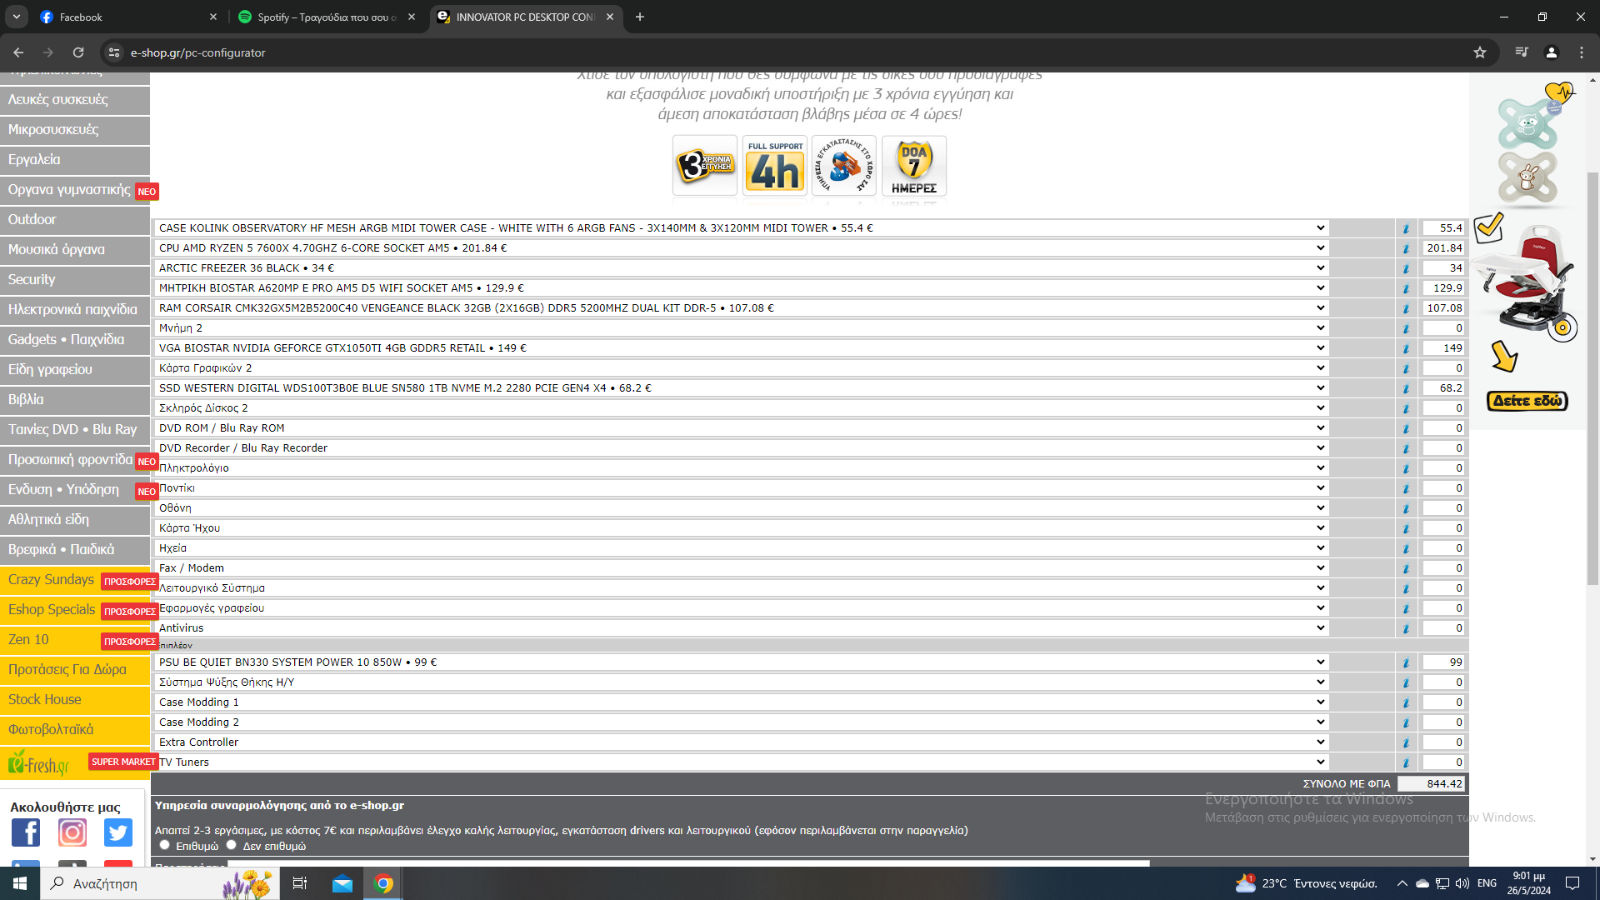Screen dimensions: 1600x900
Task: Click the info icon in the CASE KOLINK row
Action: coord(1406,228)
